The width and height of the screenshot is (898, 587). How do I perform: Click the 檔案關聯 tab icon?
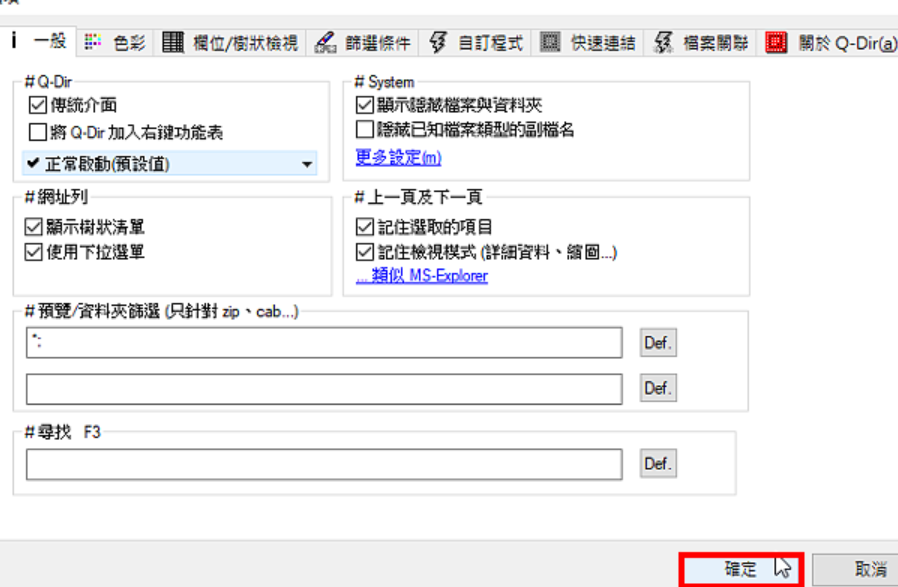click(663, 42)
